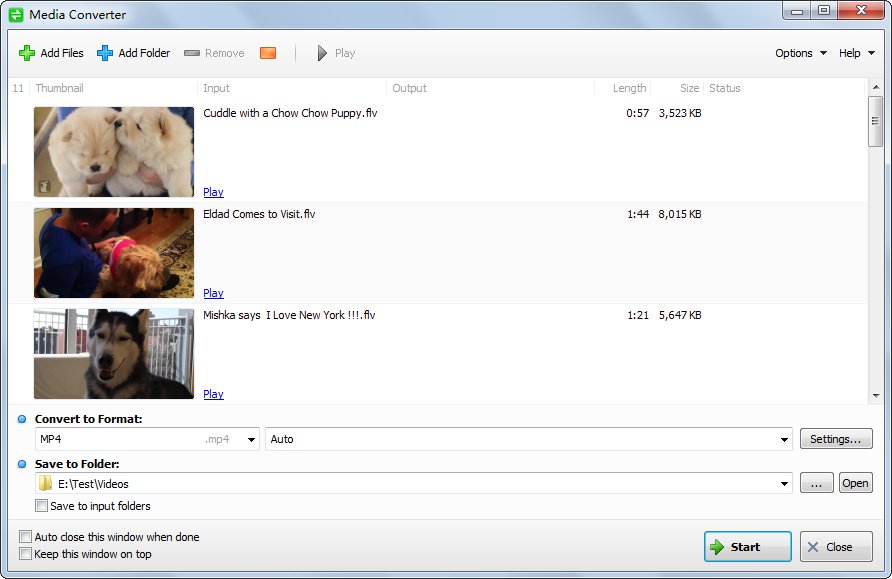Select the Mishka husky video thumbnail

(114, 354)
